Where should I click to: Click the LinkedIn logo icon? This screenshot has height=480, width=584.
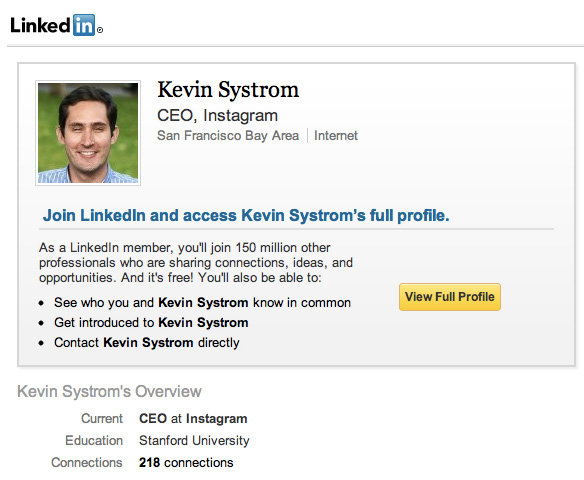click(x=57, y=25)
